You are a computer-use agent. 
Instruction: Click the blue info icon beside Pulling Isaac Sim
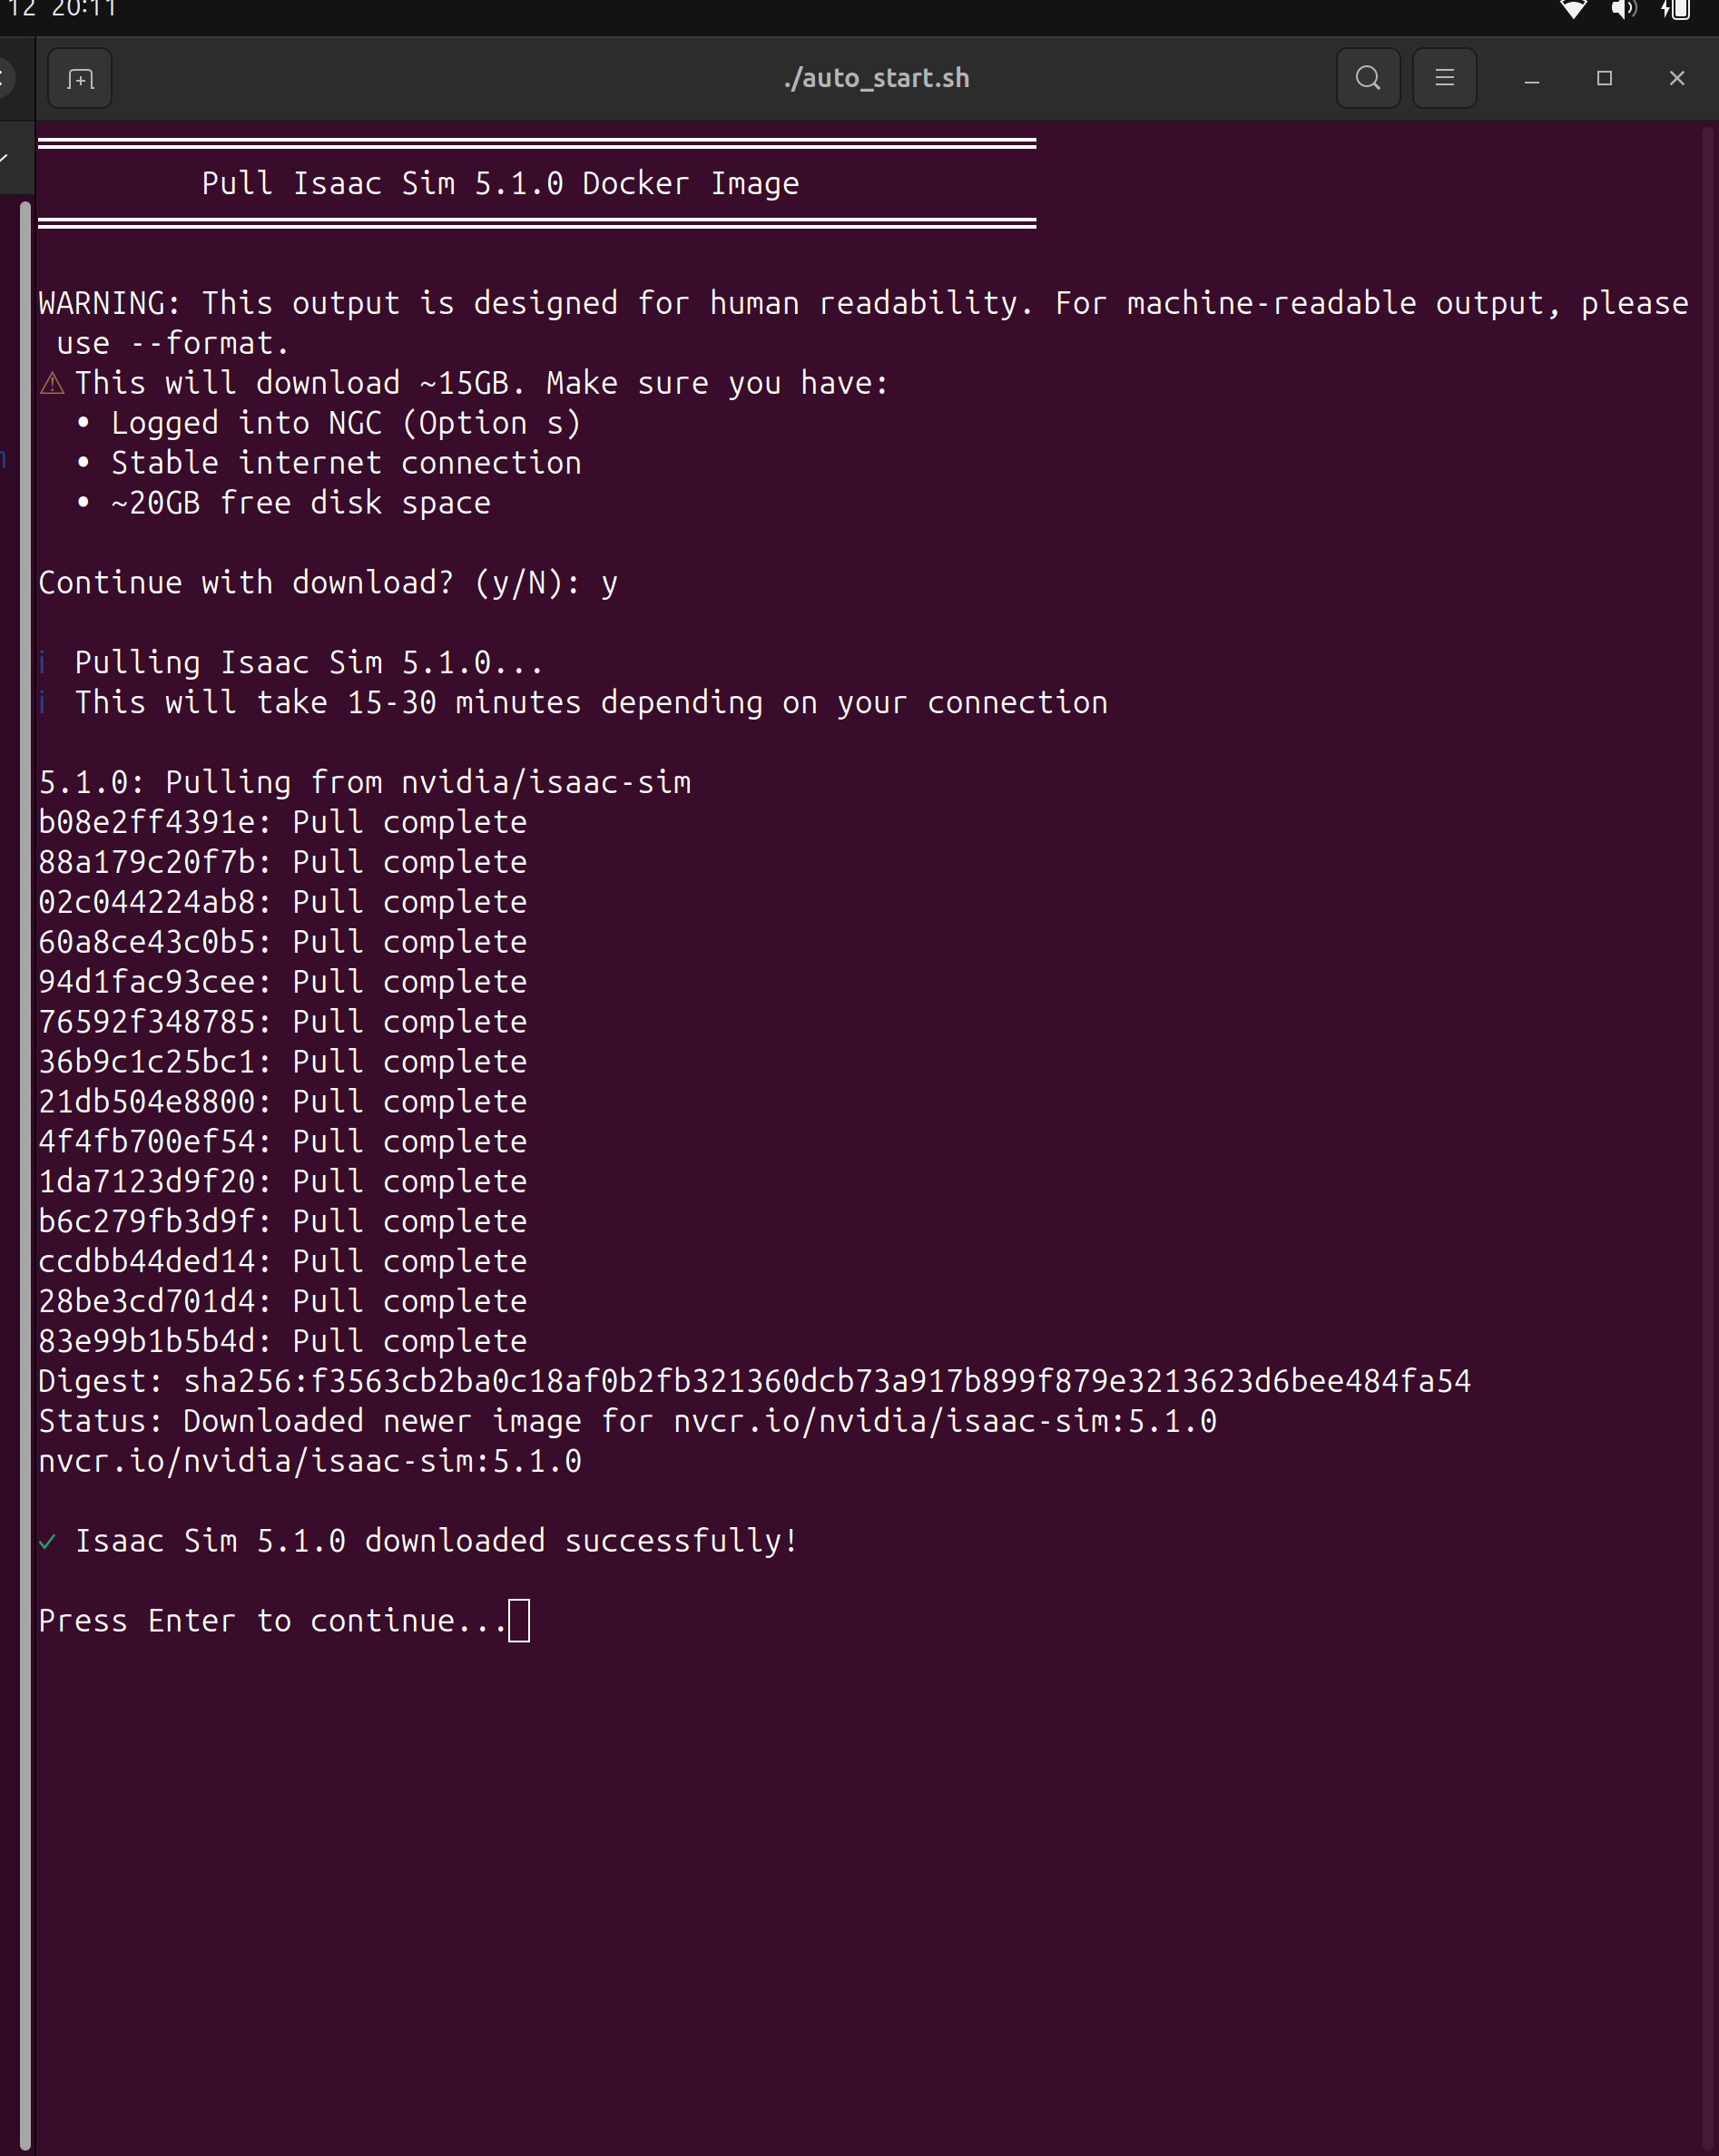click(43, 663)
